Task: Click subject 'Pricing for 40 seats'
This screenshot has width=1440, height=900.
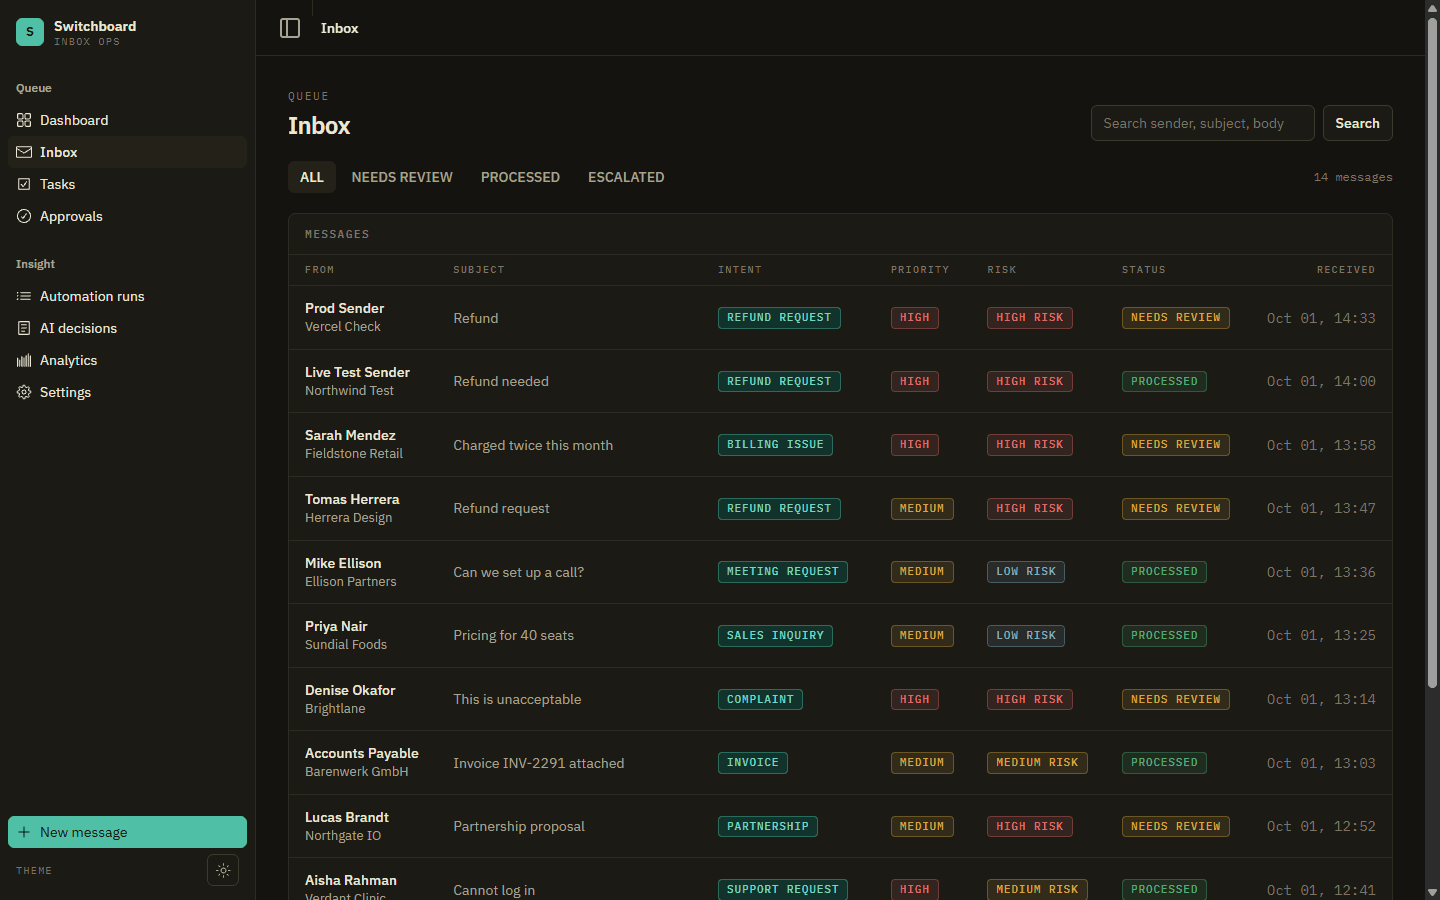Action: tap(513, 635)
